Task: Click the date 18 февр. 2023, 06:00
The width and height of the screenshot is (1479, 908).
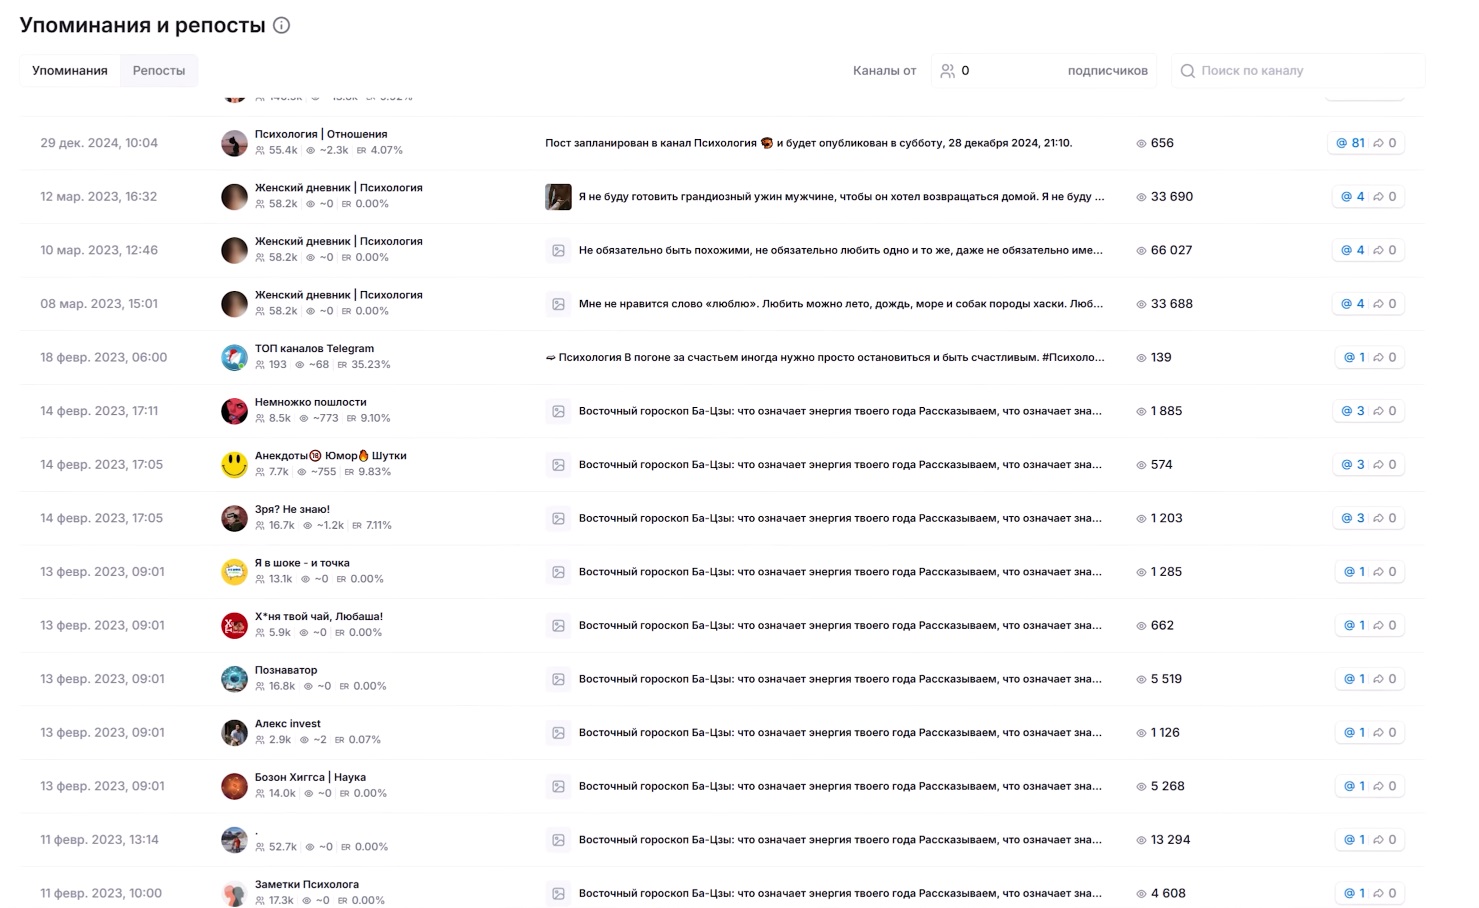Action: tap(103, 358)
